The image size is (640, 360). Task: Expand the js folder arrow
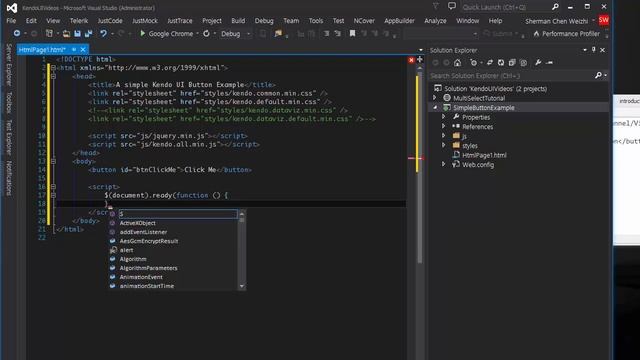coord(444,136)
